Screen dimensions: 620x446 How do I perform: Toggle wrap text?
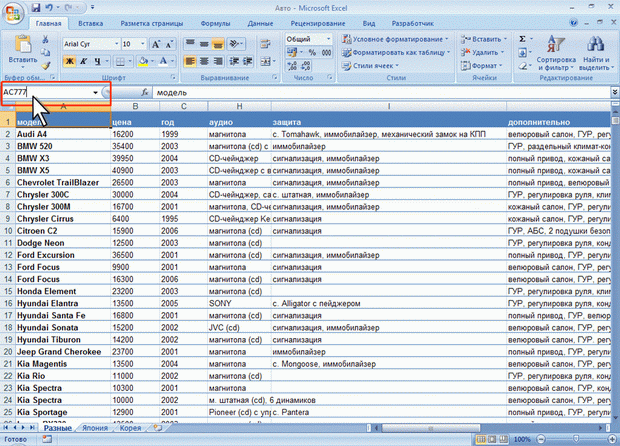click(x=265, y=43)
